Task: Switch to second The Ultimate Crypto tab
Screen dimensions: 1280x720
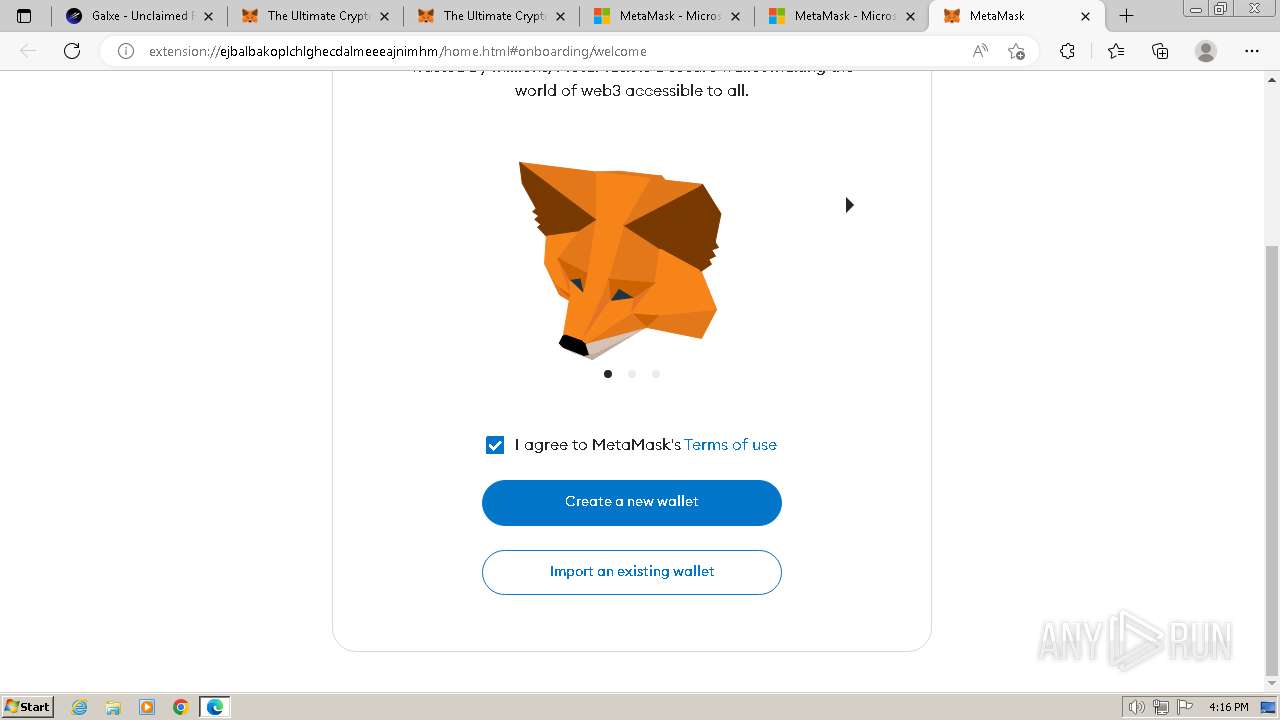Action: click(x=494, y=16)
